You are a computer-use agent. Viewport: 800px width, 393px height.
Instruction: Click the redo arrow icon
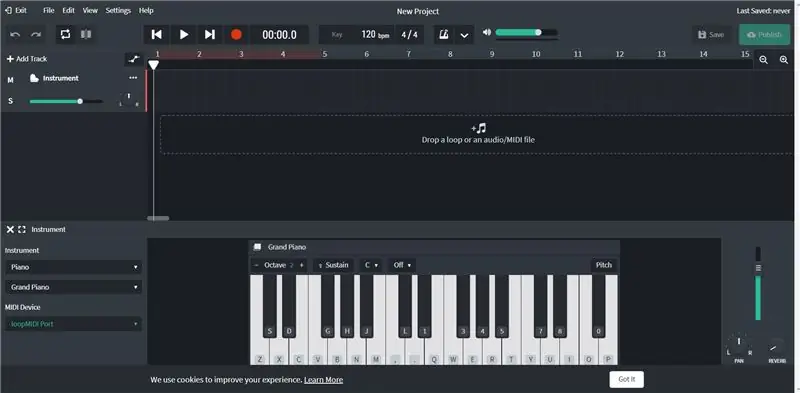tap(36, 35)
